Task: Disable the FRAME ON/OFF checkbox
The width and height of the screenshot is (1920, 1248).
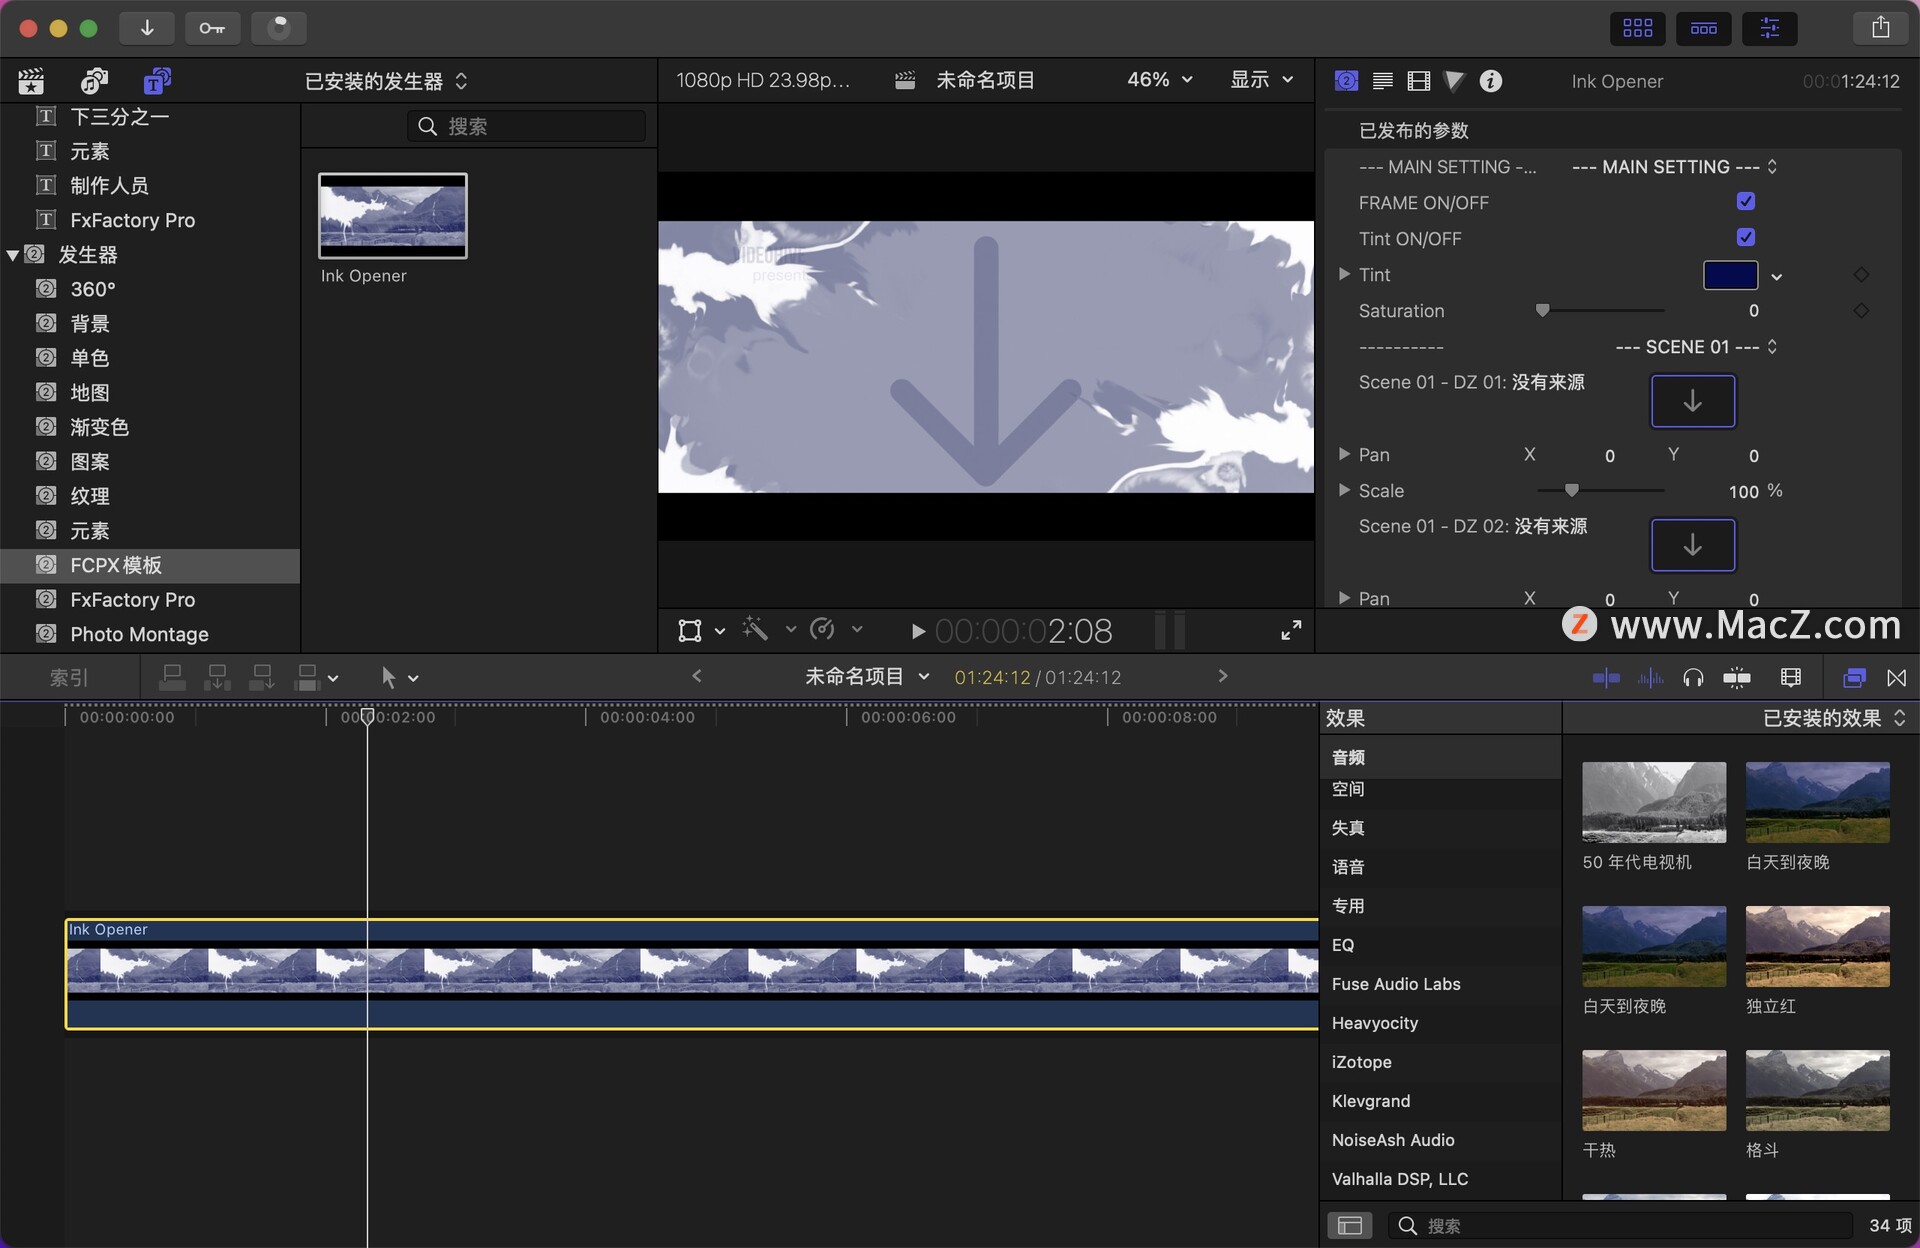Action: (1746, 202)
